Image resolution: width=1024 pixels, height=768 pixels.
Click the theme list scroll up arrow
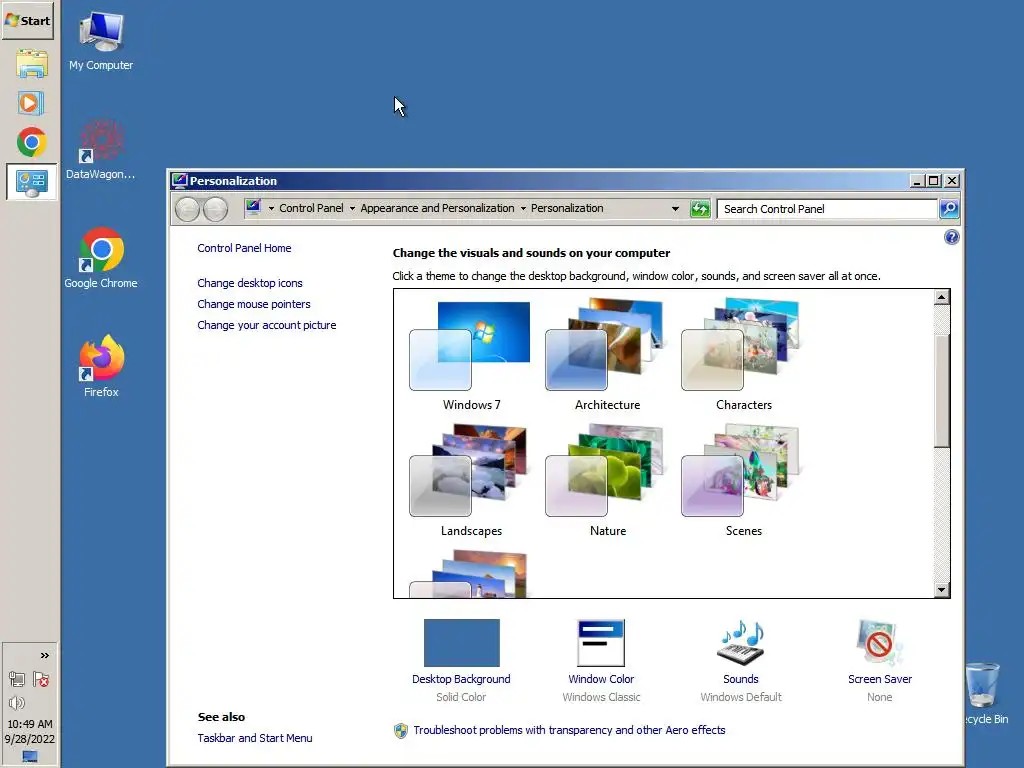(941, 297)
